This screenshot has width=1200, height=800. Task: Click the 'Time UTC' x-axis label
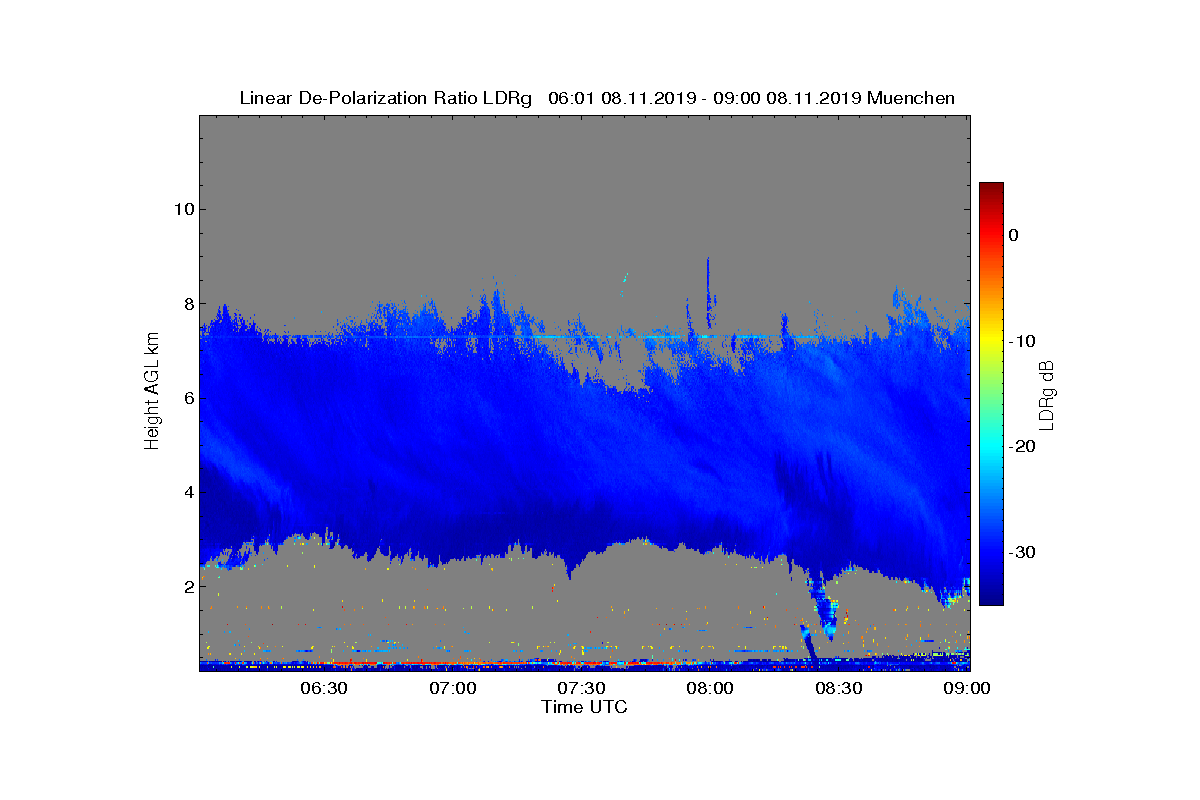584,707
